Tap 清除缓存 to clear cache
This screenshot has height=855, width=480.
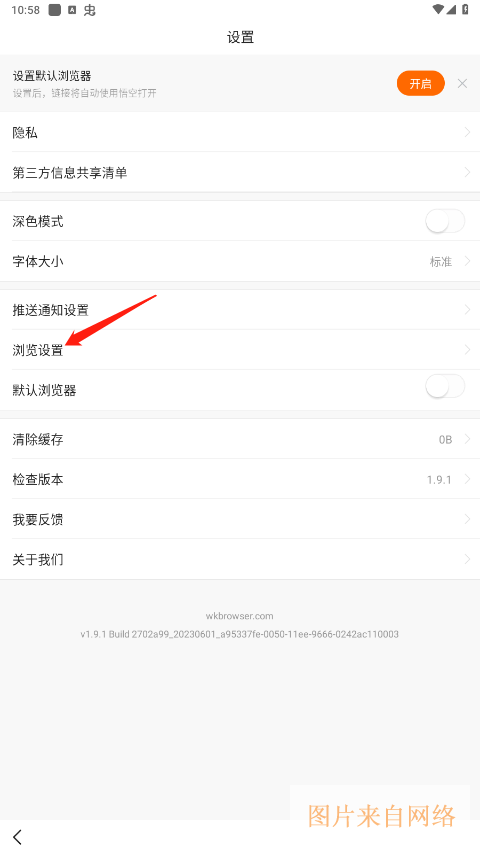pos(240,439)
